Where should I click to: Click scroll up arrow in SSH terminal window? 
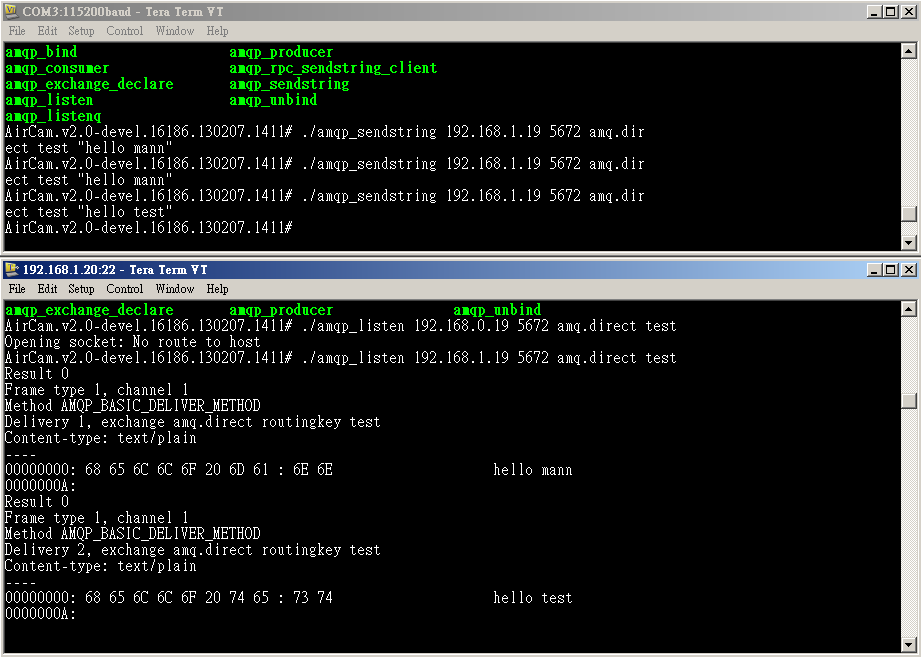[908, 309]
